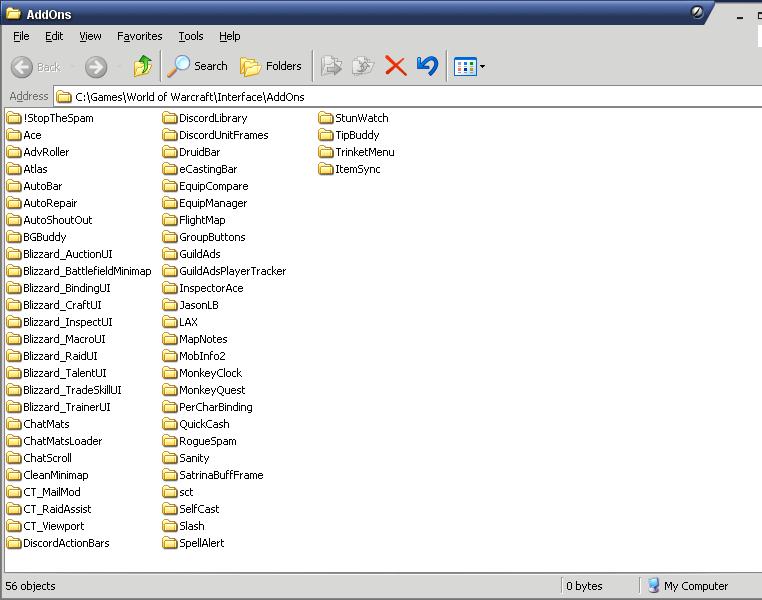762x600 pixels.
Task: Select the ChatScroll folder icon
Action: point(14,458)
